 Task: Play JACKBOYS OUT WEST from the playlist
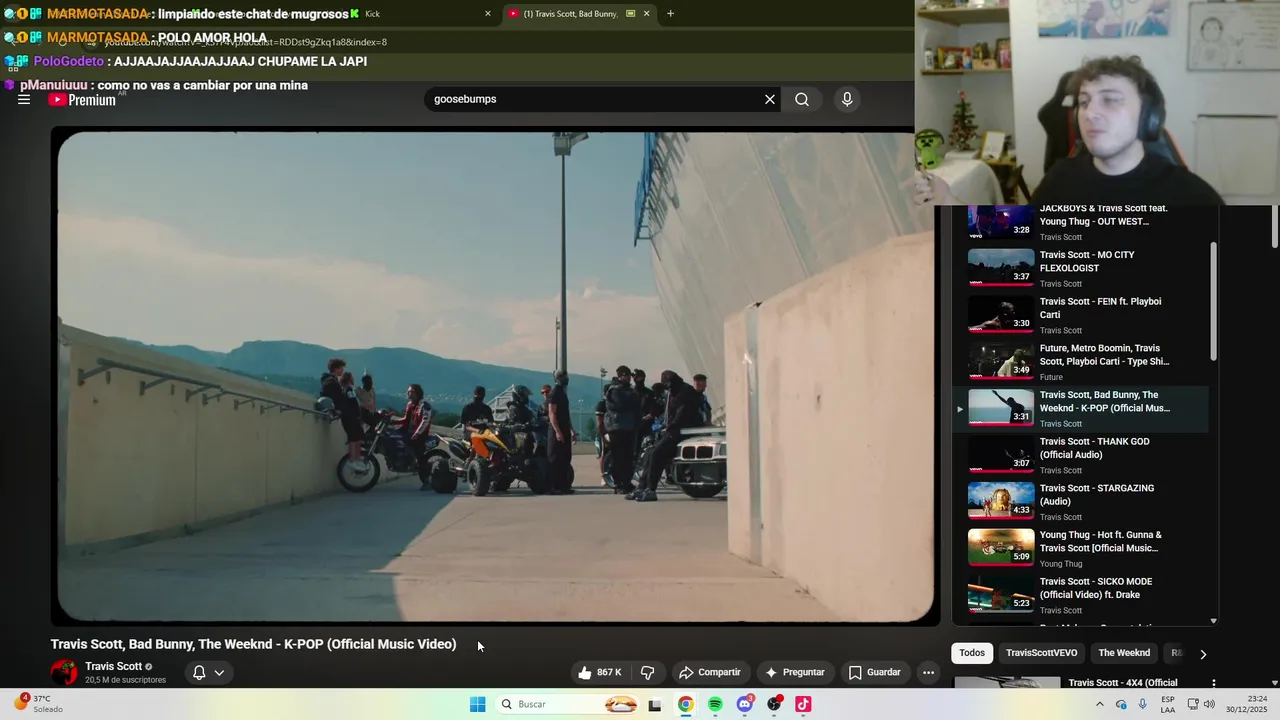[1080, 222]
